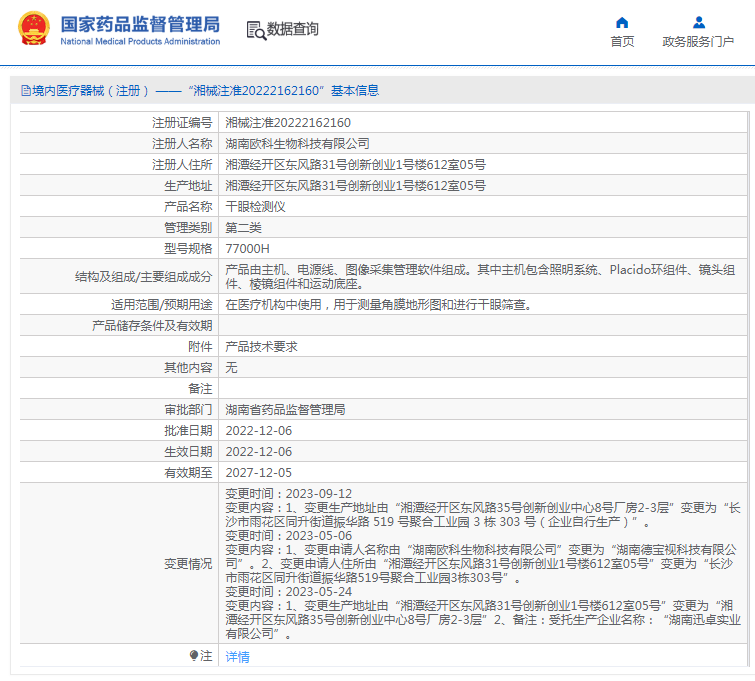Image resolution: width=755 pixels, height=681 pixels.
Task: Click the 基本信息 breadcrumb heading
Action: coord(355,91)
